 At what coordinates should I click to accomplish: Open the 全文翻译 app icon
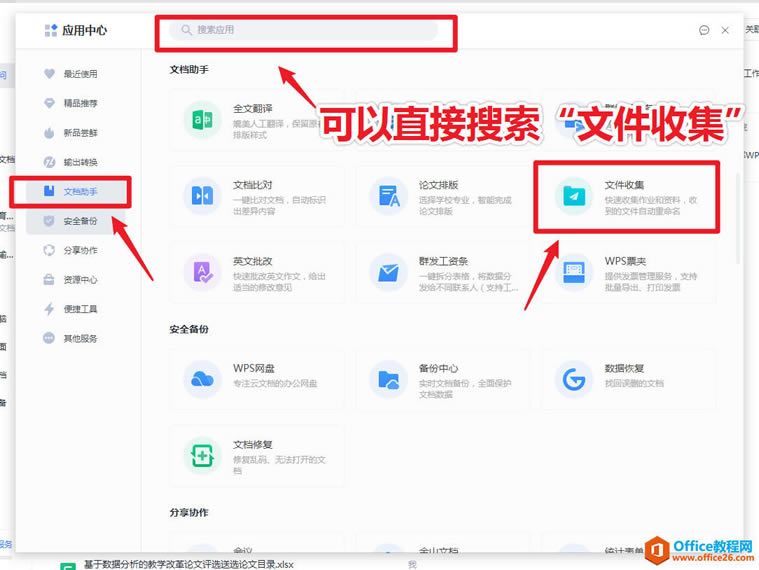pyautogui.click(x=202, y=120)
